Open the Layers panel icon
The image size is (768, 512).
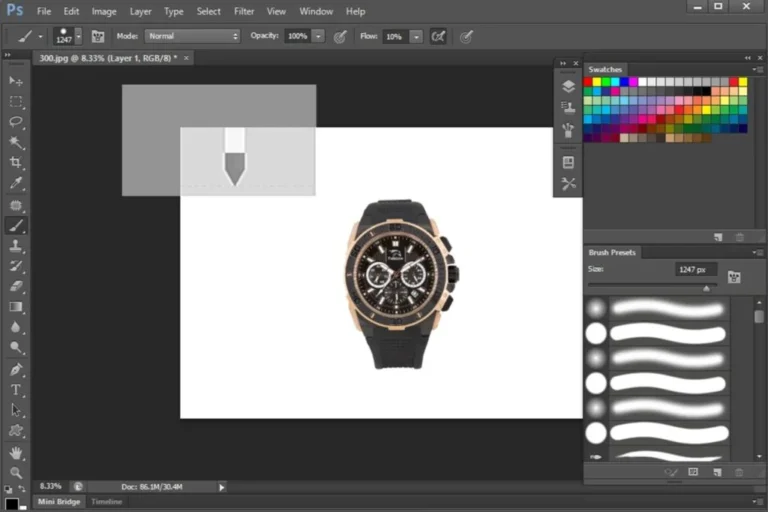click(568, 86)
